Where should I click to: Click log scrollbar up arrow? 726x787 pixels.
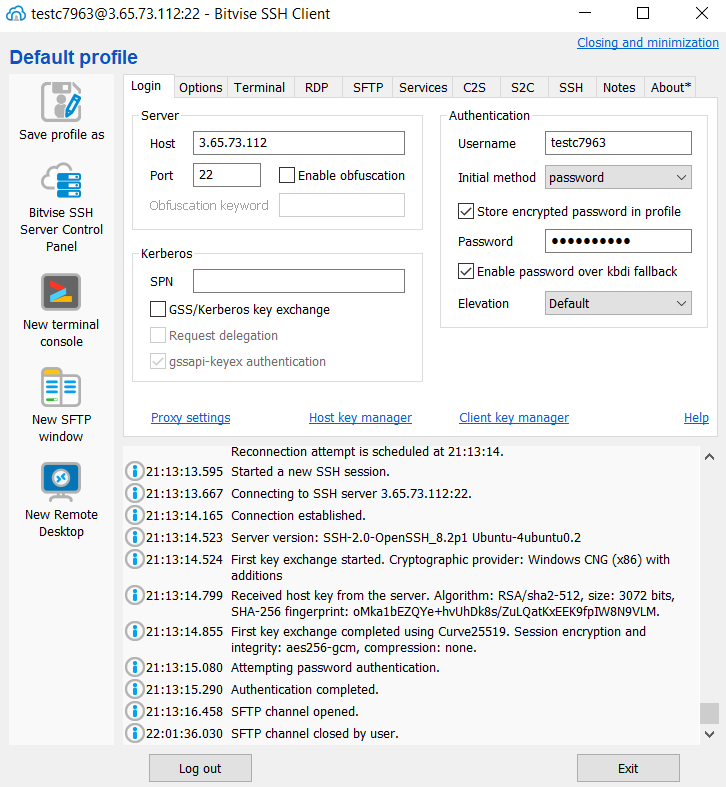click(x=709, y=456)
